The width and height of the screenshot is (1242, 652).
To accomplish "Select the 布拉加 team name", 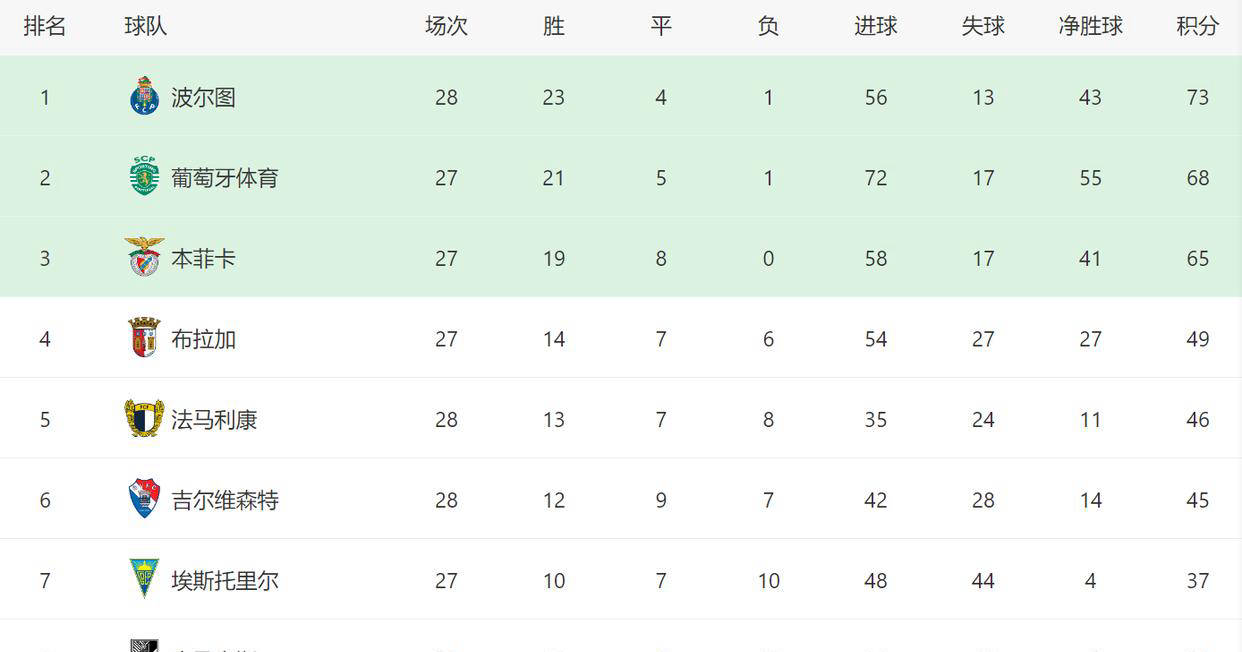I will 203,339.
